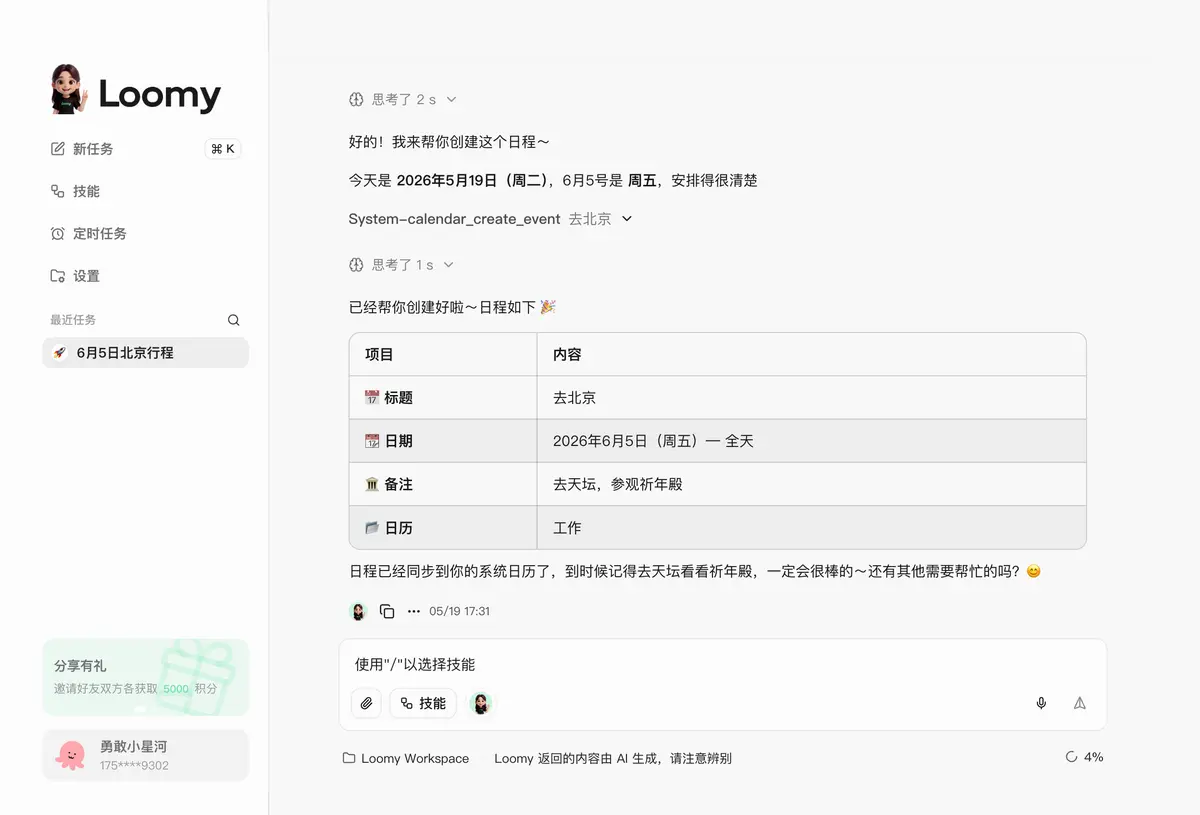Screen dimensions: 1200x815
Task: Click the 05/19 17:31 timestamp
Action: [459, 611]
